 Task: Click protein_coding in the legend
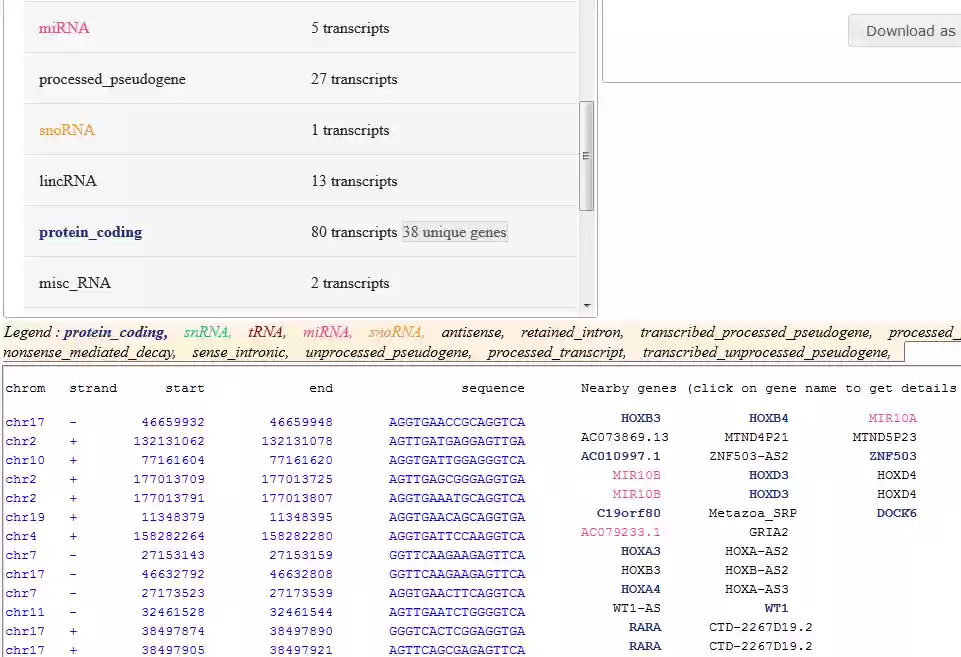tap(115, 332)
